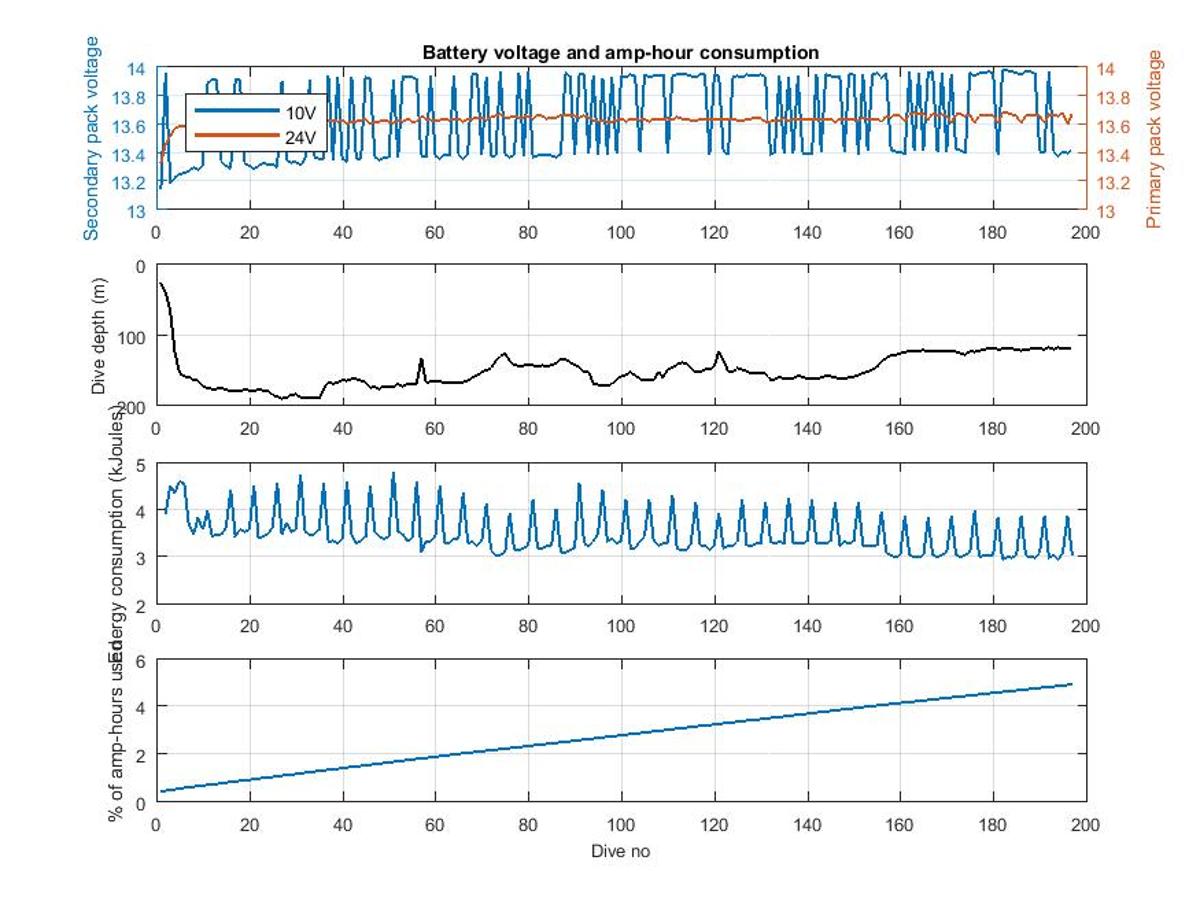1200x900 pixels.
Task: Click the orange line sample in the legend
Action: (x=236, y=135)
